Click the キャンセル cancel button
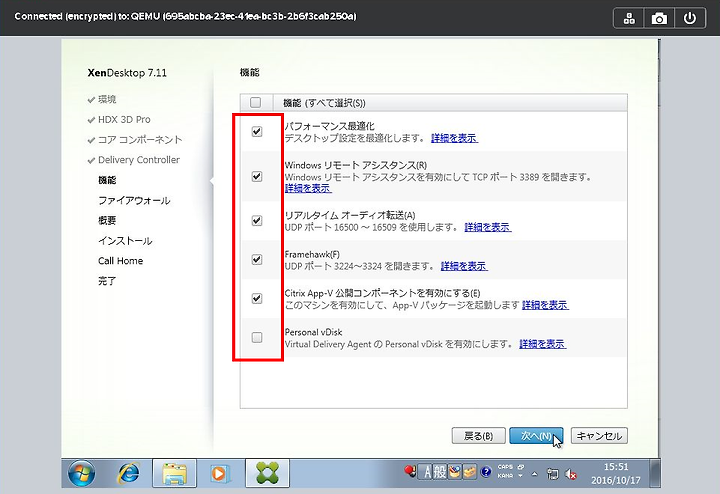Image resolution: width=720 pixels, height=494 pixels. click(x=599, y=436)
